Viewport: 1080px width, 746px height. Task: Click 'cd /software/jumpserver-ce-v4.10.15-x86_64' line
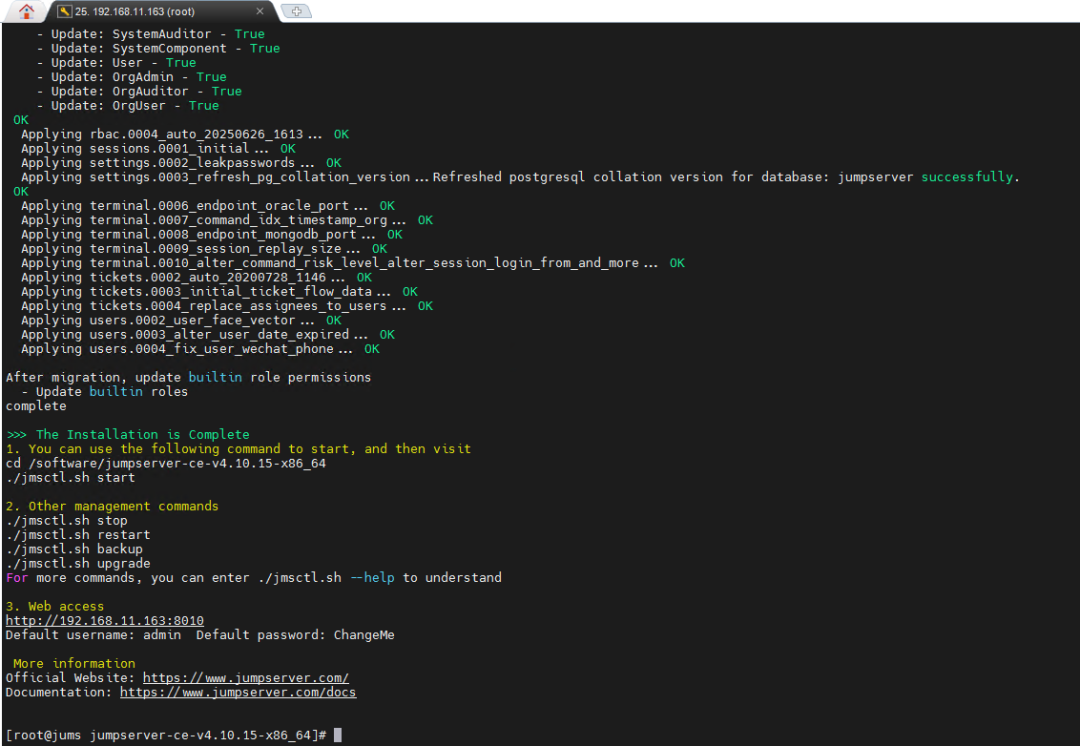[166, 463]
